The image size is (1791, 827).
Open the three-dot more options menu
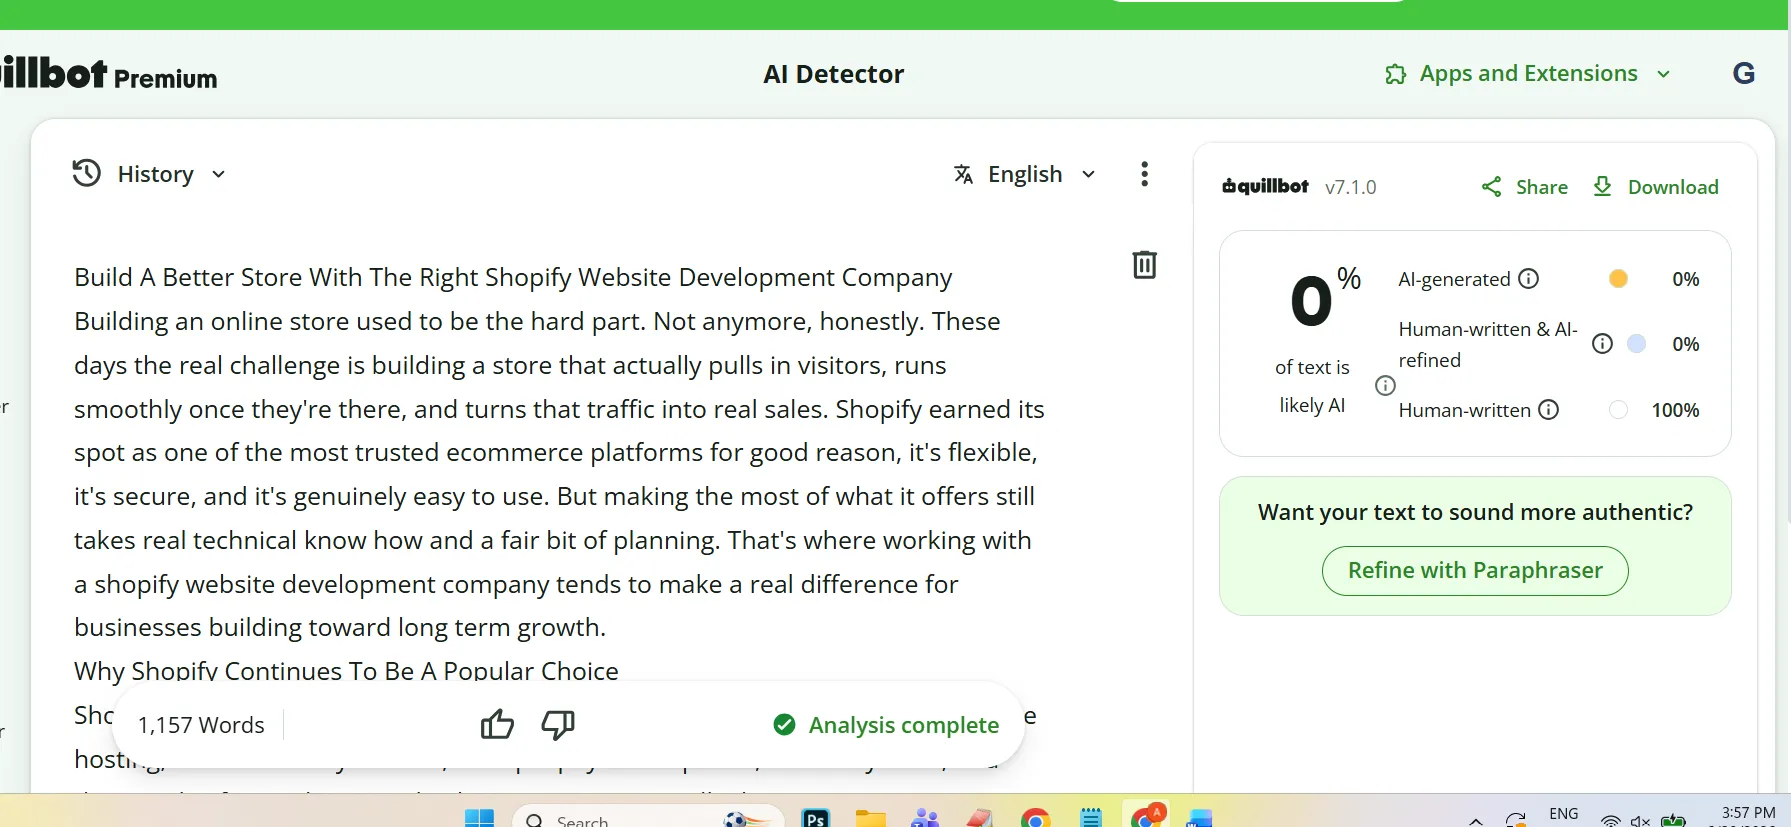[1144, 174]
